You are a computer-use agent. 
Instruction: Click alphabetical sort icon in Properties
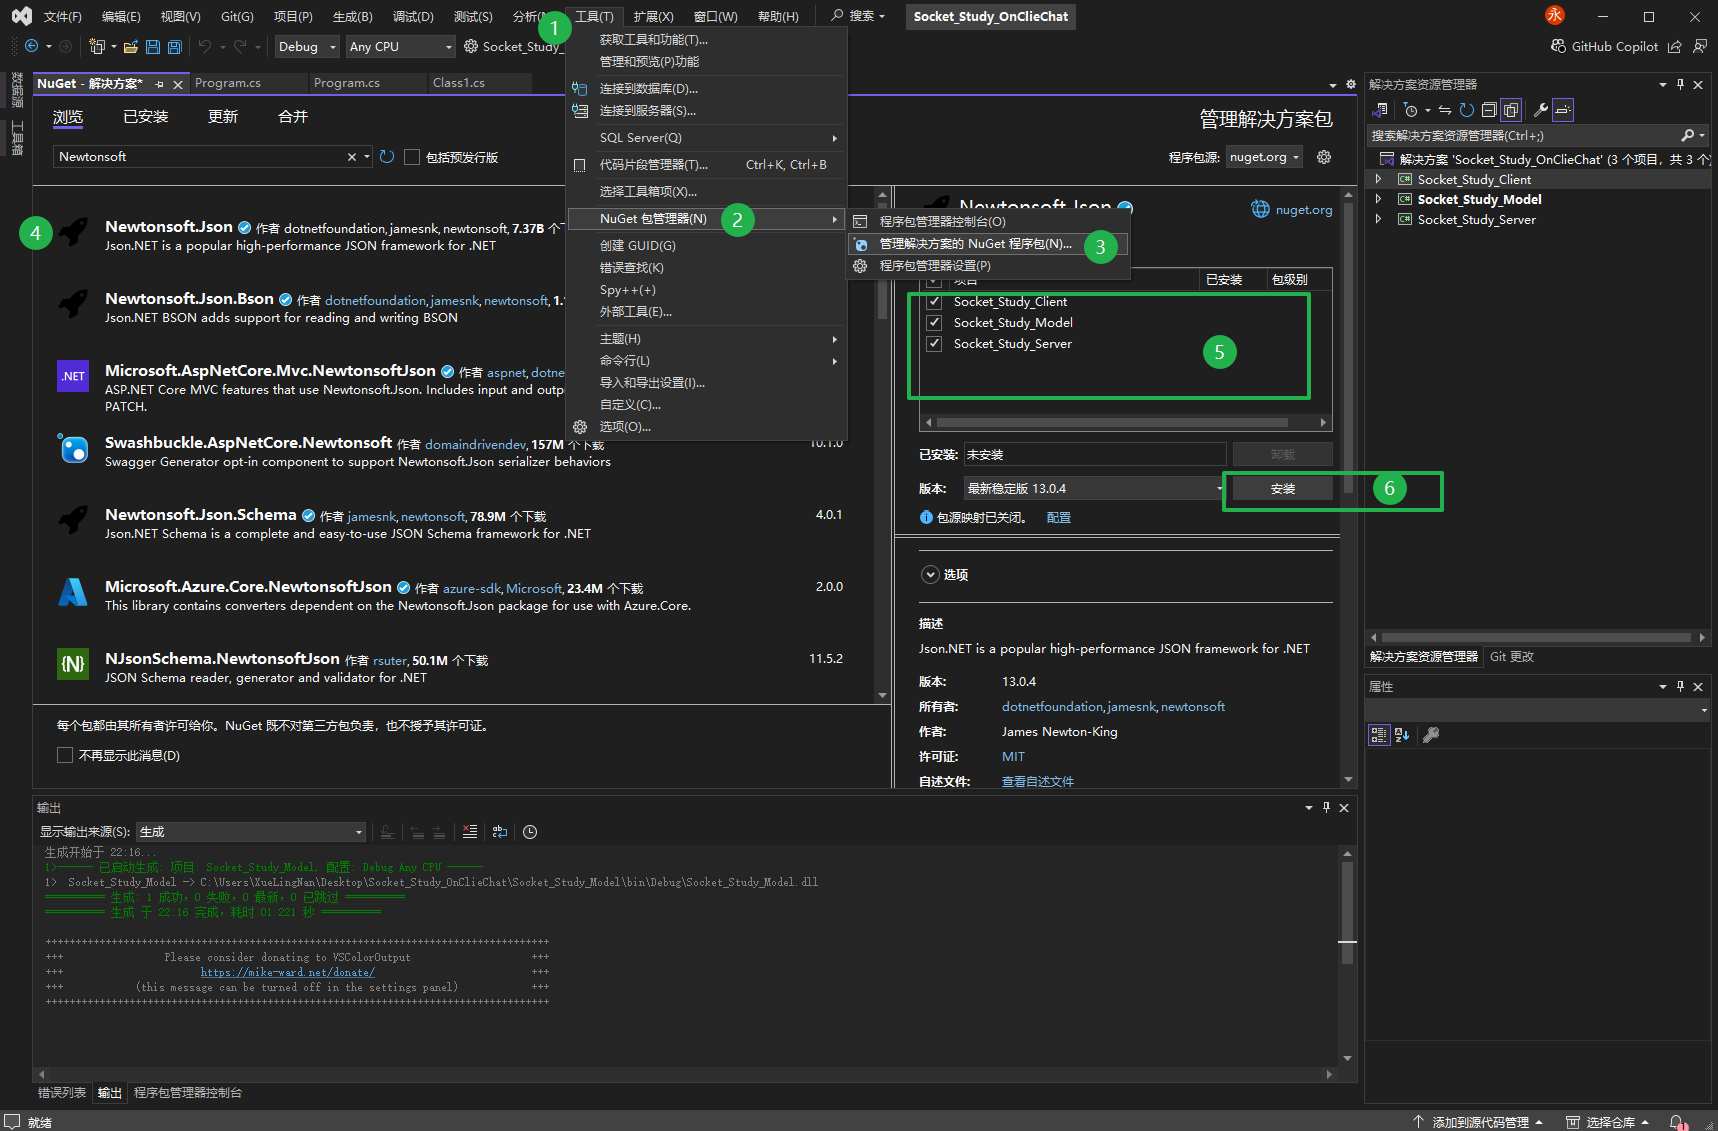(1402, 735)
